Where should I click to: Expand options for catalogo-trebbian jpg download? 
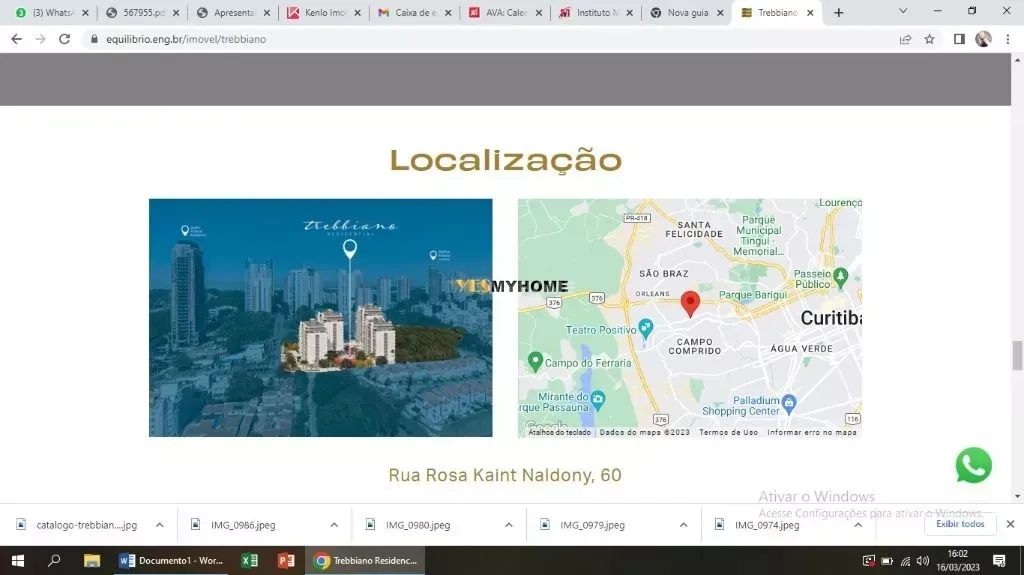159,525
